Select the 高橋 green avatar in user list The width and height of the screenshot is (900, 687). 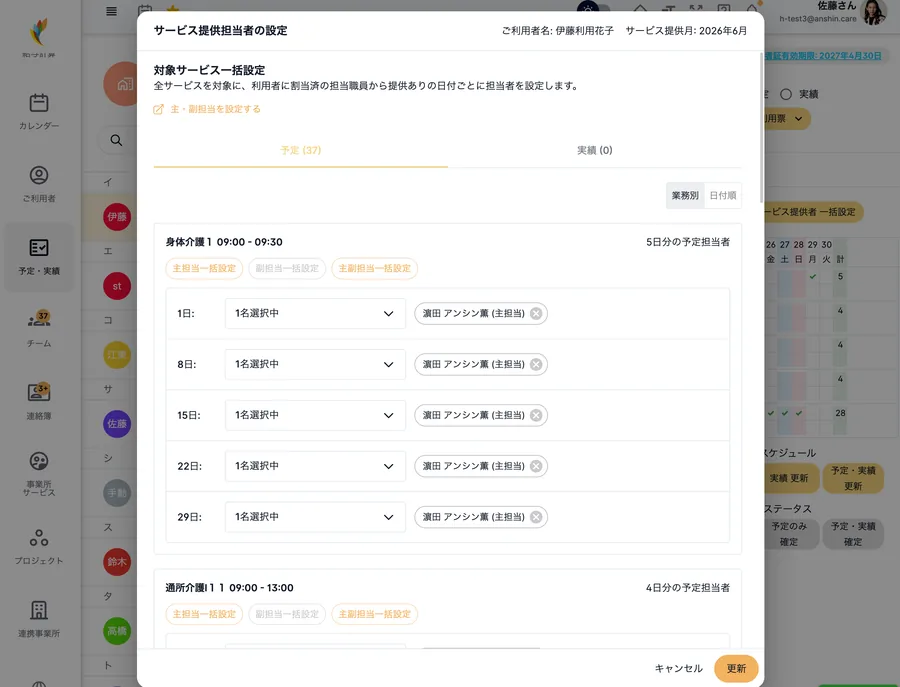(117, 631)
